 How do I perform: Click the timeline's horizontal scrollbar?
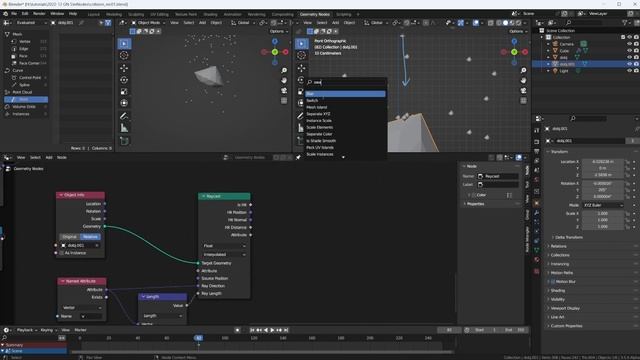(261, 352)
